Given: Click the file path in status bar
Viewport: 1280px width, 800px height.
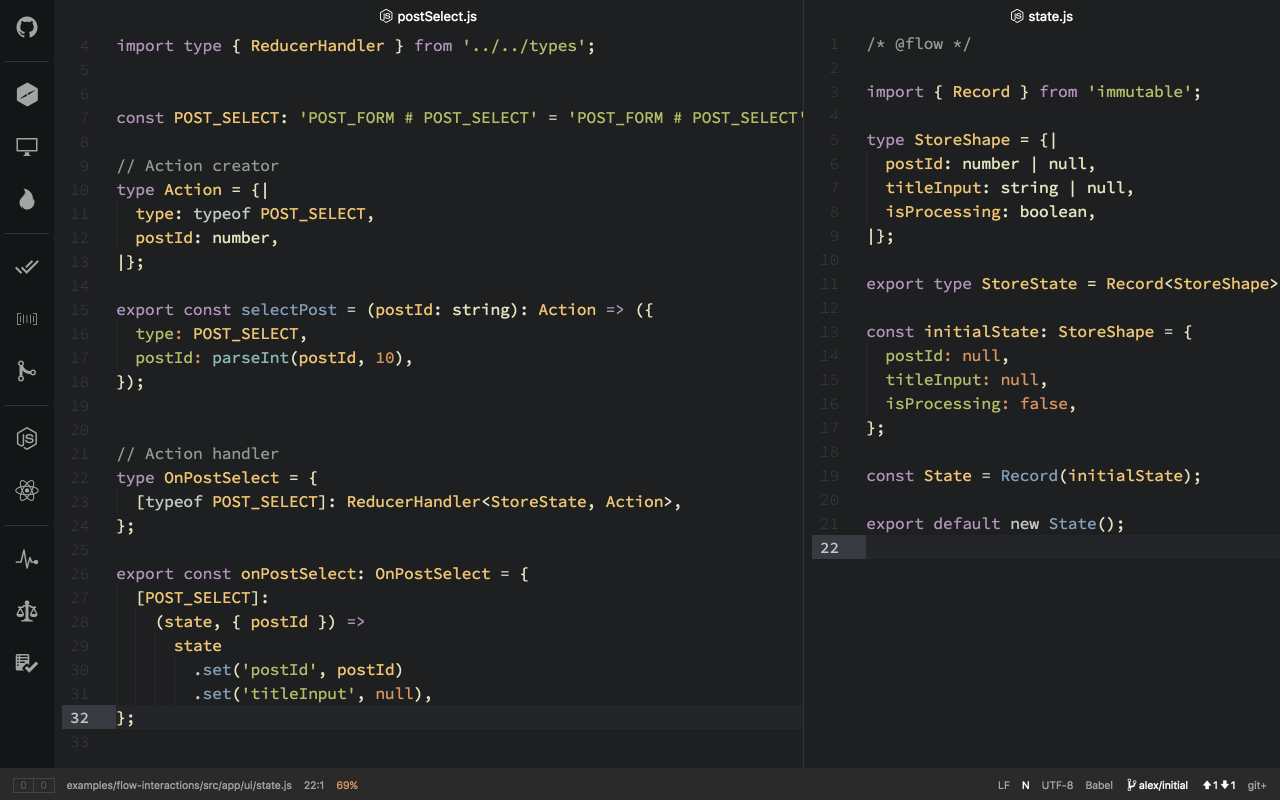Looking at the screenshot, I should (x=179, y=785).
